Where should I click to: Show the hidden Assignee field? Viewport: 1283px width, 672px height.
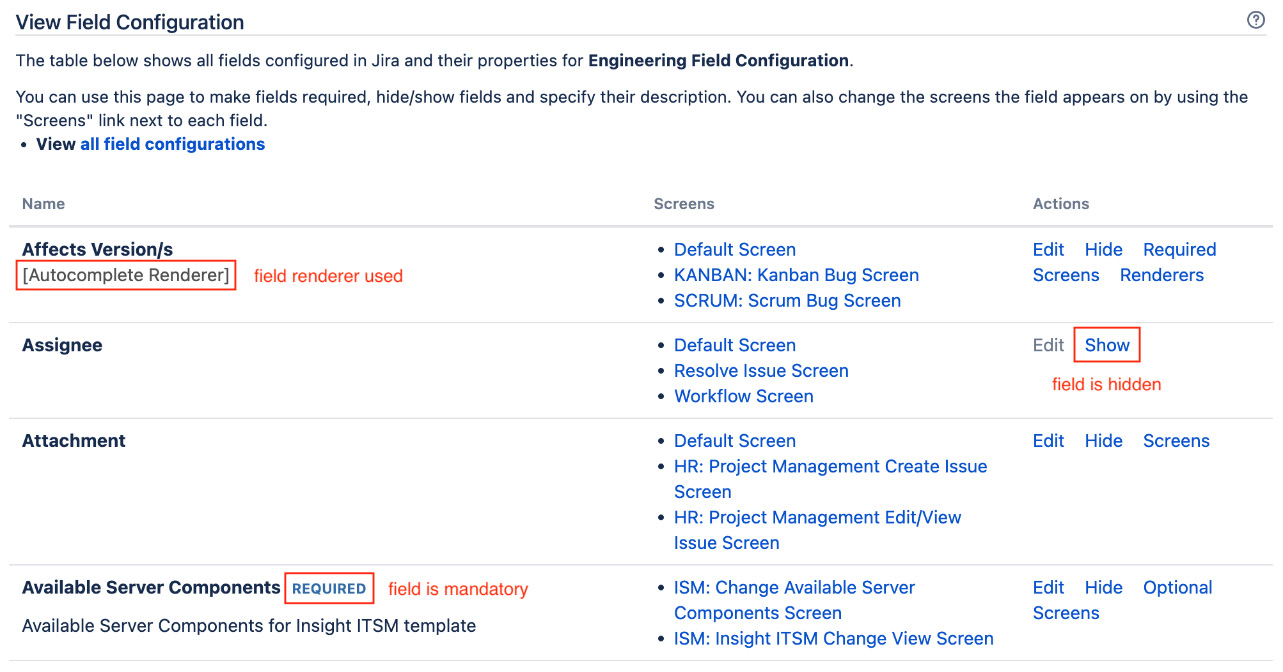coord(1106,344)
